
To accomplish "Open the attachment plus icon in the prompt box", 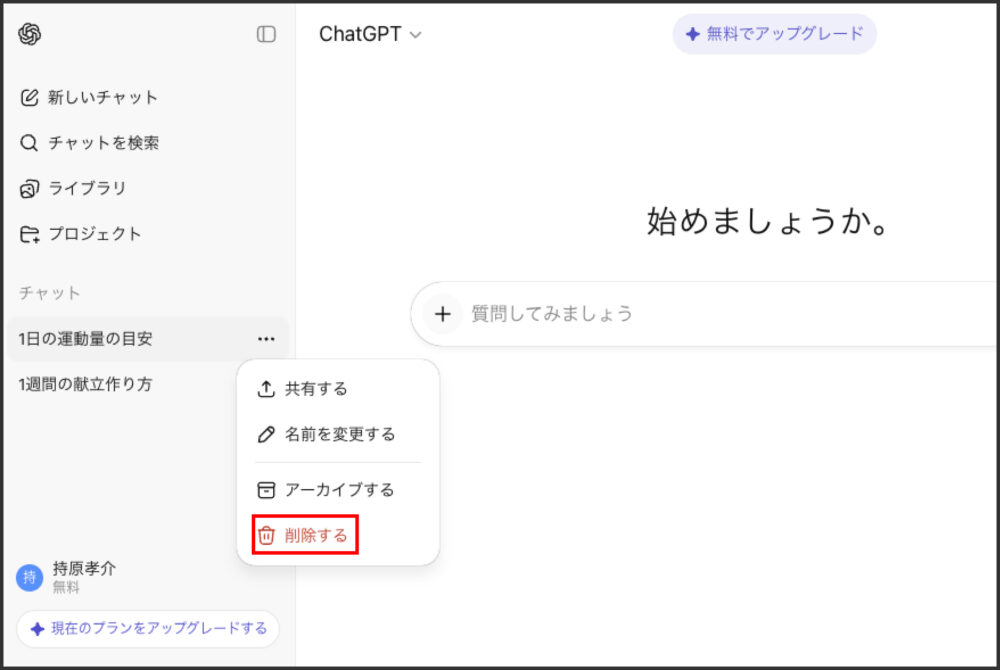I will coord(442,314).
